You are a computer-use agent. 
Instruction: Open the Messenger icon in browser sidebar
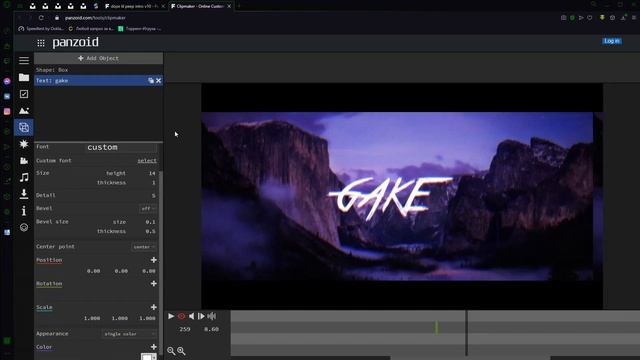[x=7, y=81]
